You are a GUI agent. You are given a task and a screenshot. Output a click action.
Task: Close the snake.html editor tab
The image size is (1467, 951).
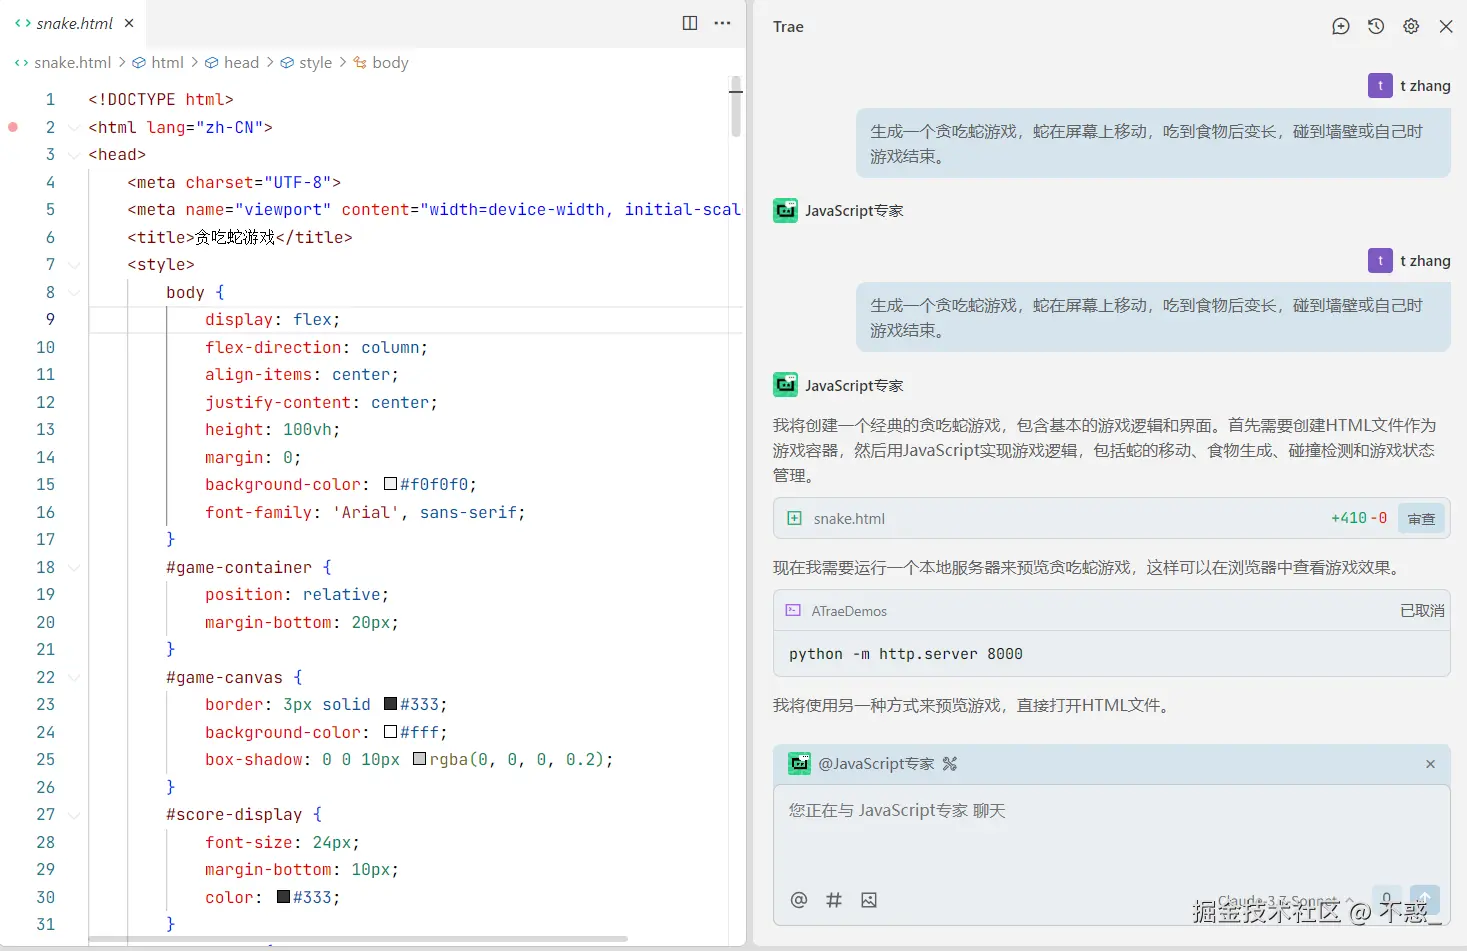pyautogui.click(x=129, y=23)
